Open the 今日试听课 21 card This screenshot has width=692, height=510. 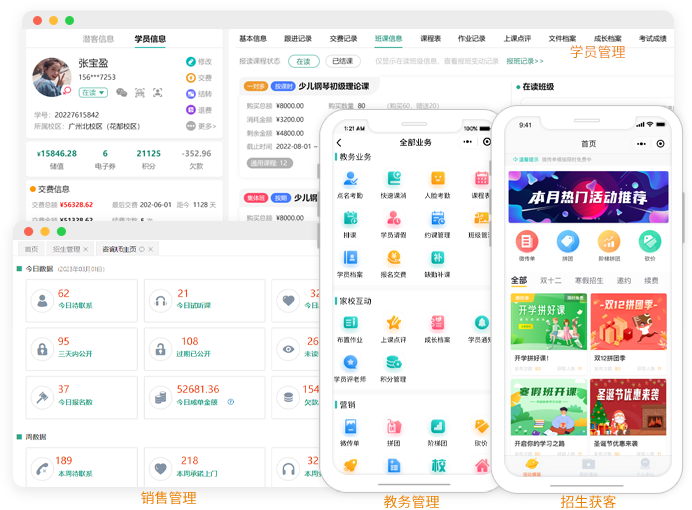(x=204, y=300)
